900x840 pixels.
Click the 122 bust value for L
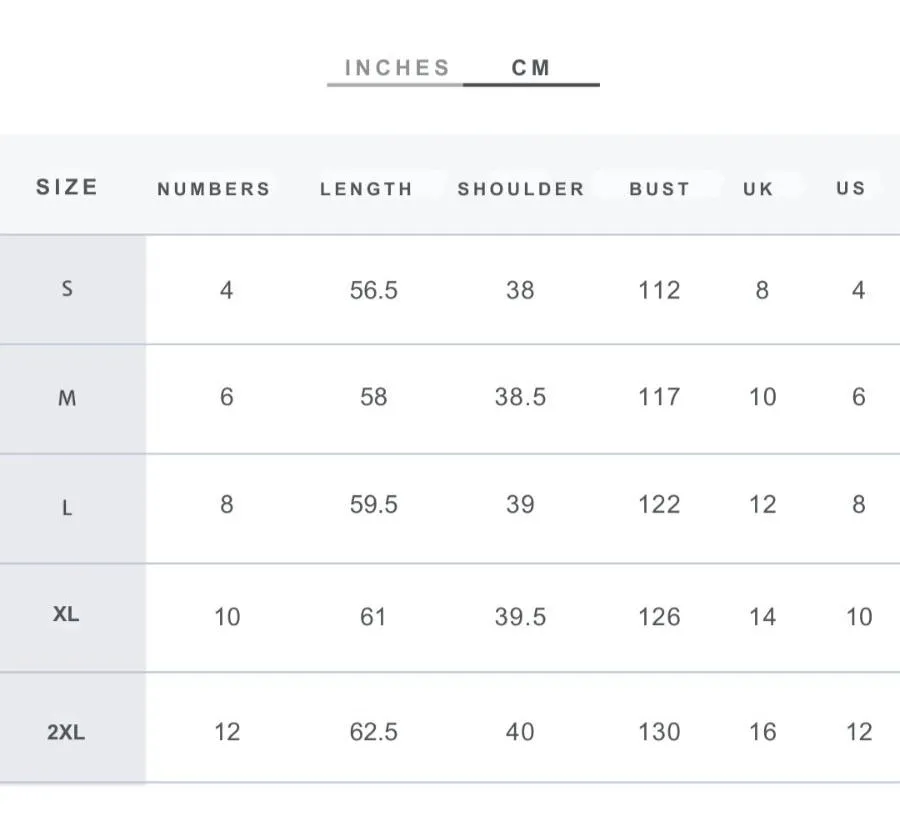660,505
